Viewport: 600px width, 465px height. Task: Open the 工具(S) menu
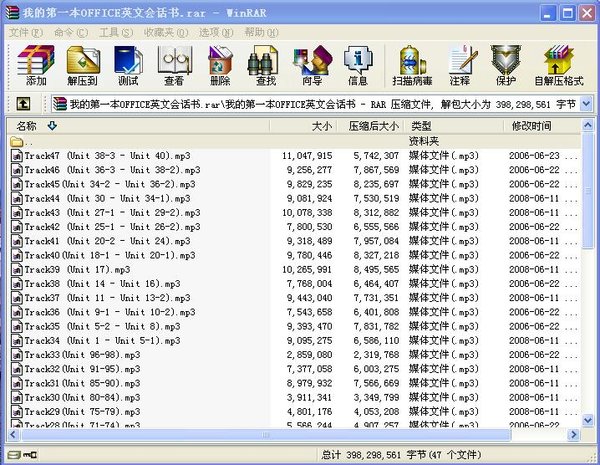pos(116,33)
